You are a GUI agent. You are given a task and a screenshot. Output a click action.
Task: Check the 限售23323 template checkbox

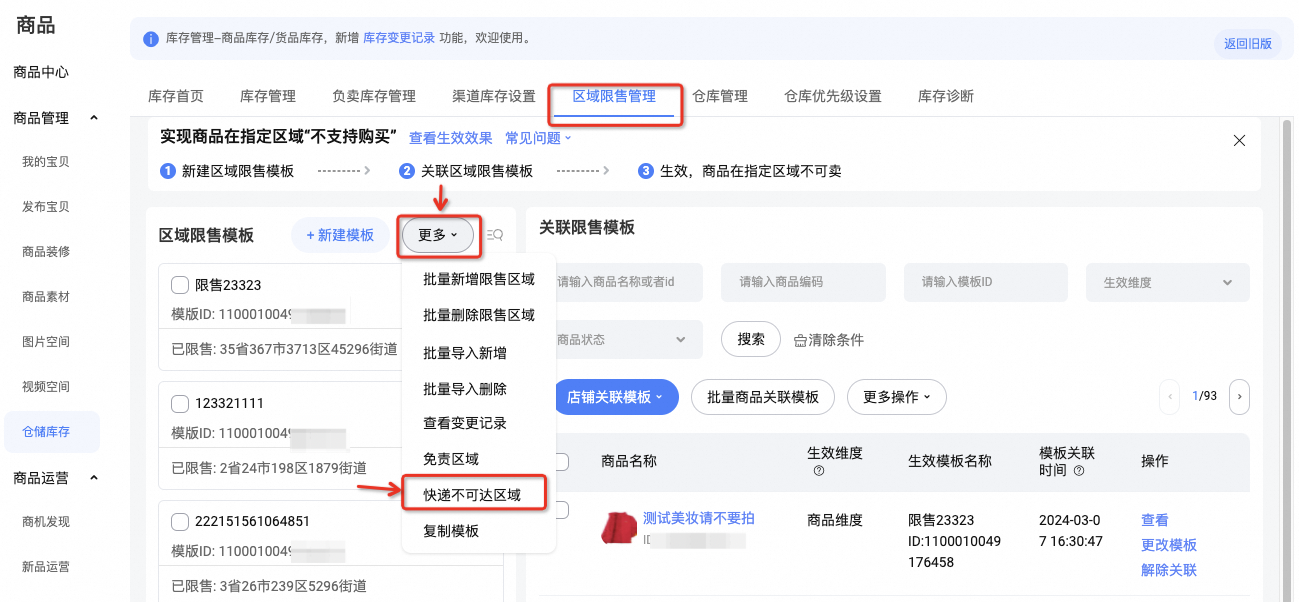180,285
